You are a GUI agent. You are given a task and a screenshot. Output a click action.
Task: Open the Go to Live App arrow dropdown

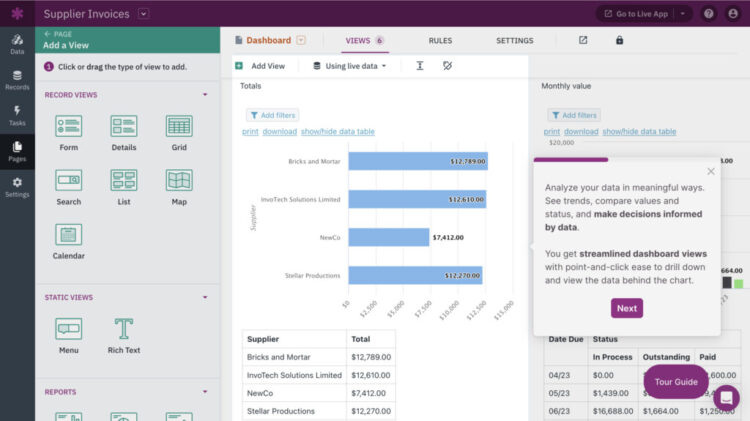click(x=683, y=14)
